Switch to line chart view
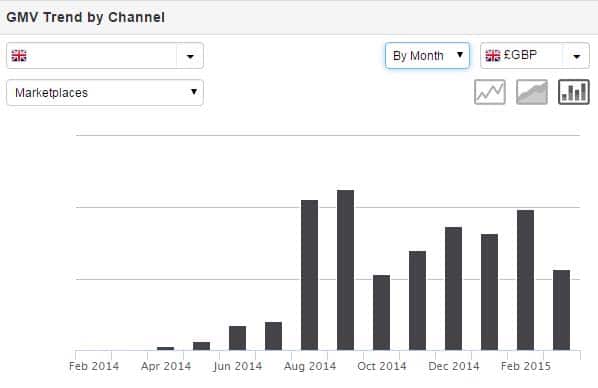The height and width of the screenshot is (388, 598). (490, 92)
